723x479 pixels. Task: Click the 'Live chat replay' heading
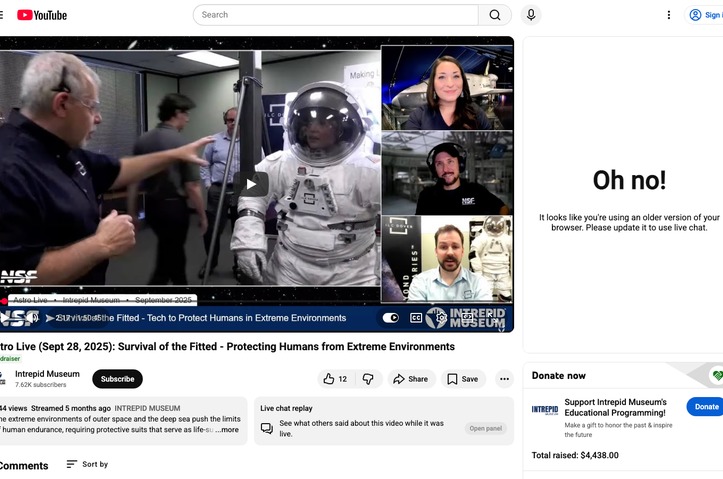(286, 408)
